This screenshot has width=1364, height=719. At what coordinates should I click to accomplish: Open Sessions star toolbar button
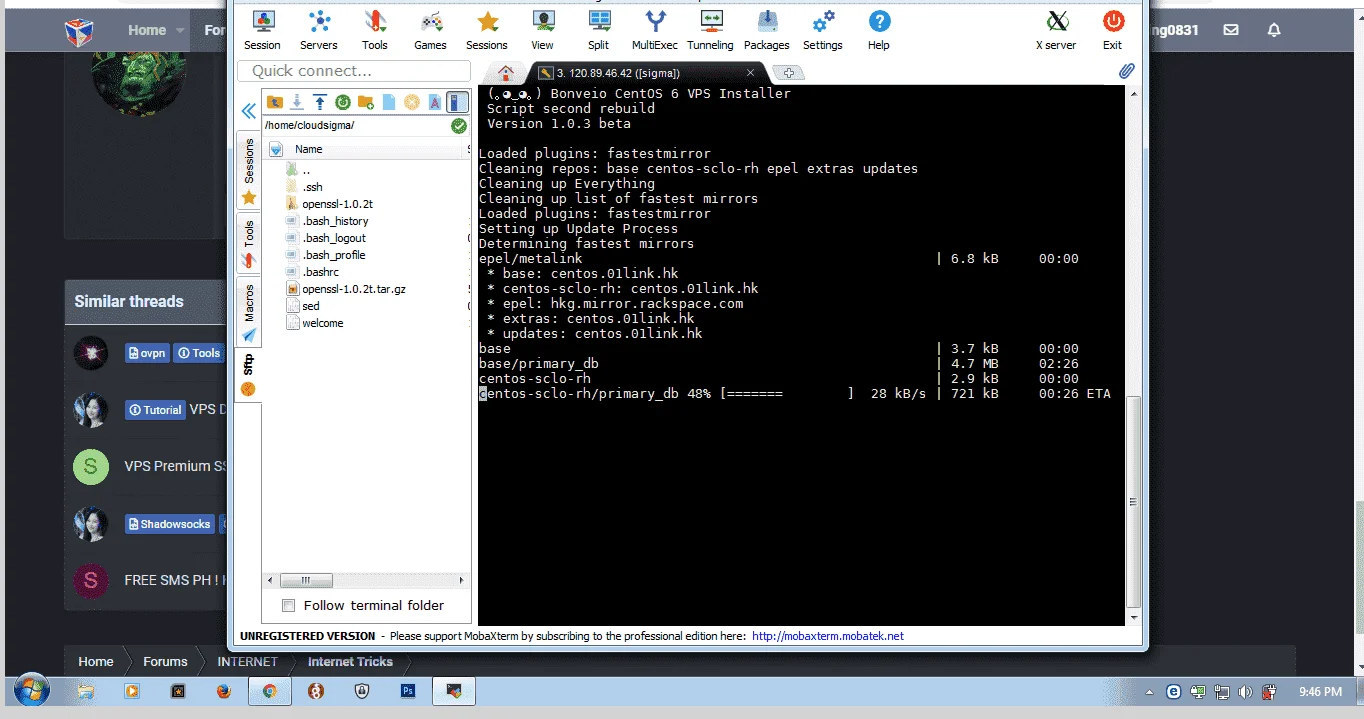487,30
